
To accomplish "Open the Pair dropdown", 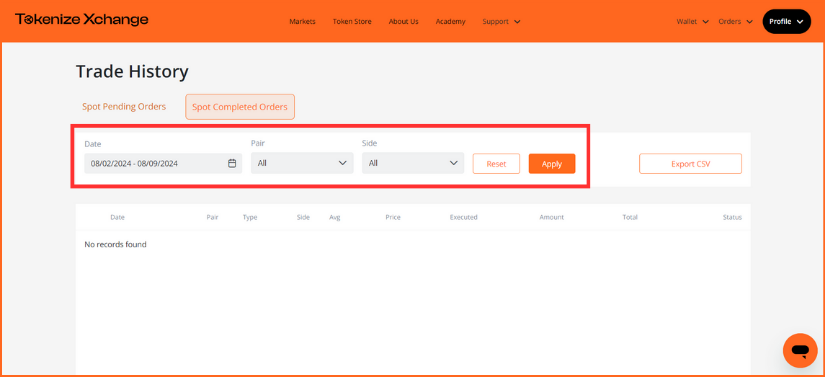I will tap(302, 163).
